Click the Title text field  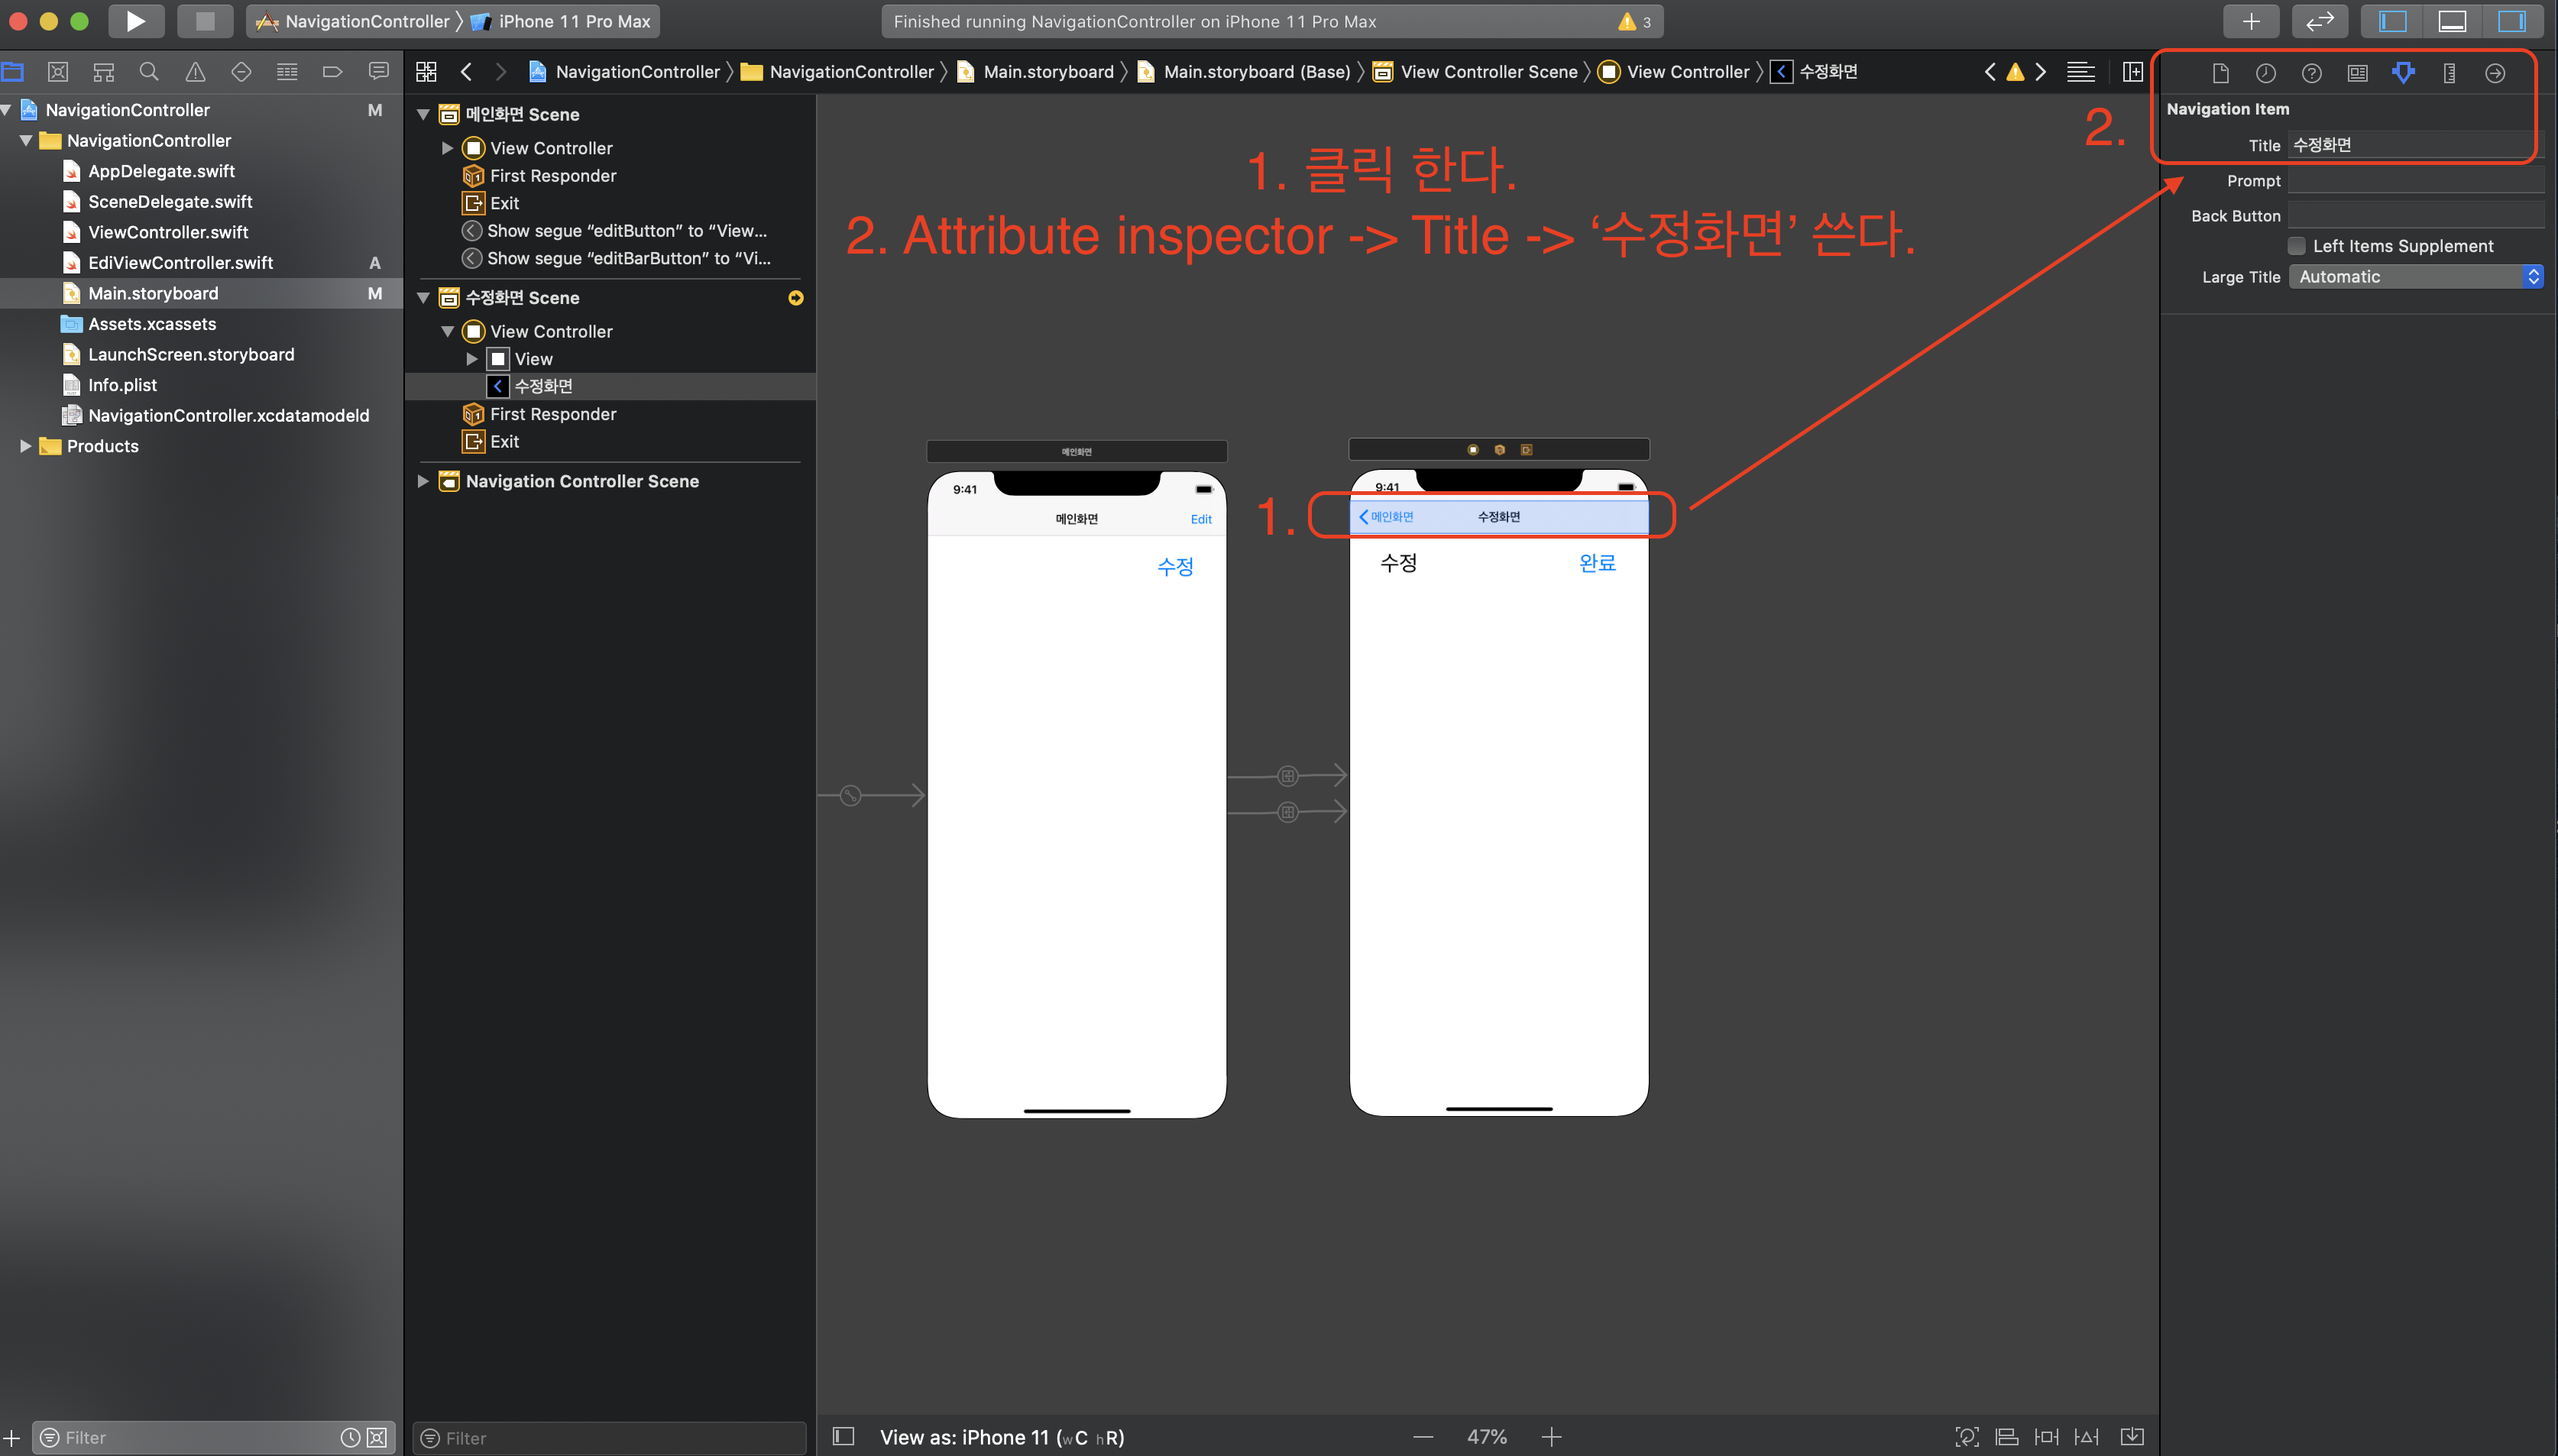[x=2414, y=145]
